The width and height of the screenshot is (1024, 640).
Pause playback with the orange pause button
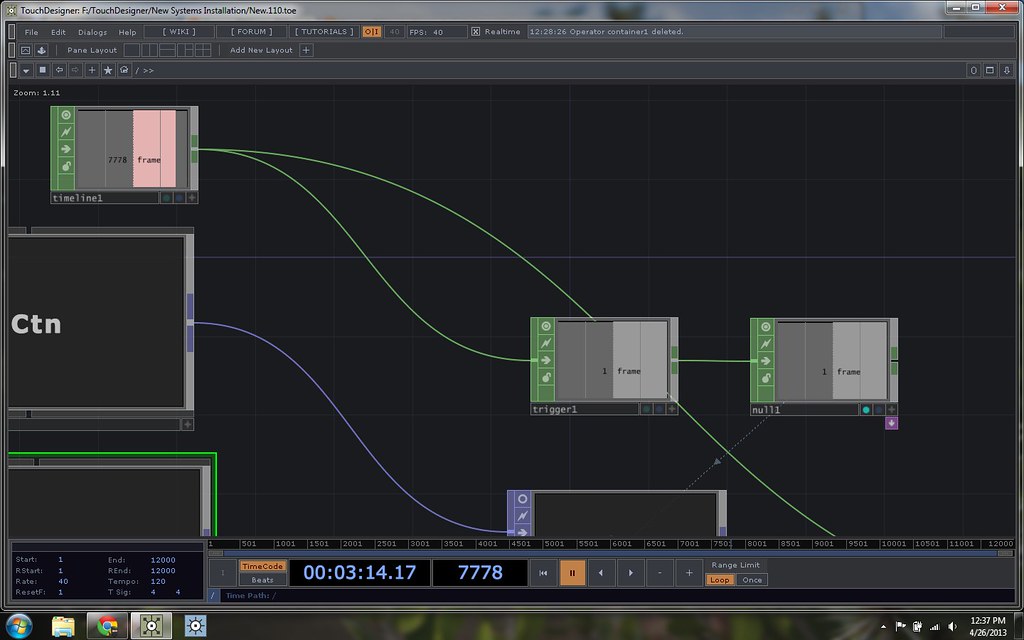[x=572, y=573]
